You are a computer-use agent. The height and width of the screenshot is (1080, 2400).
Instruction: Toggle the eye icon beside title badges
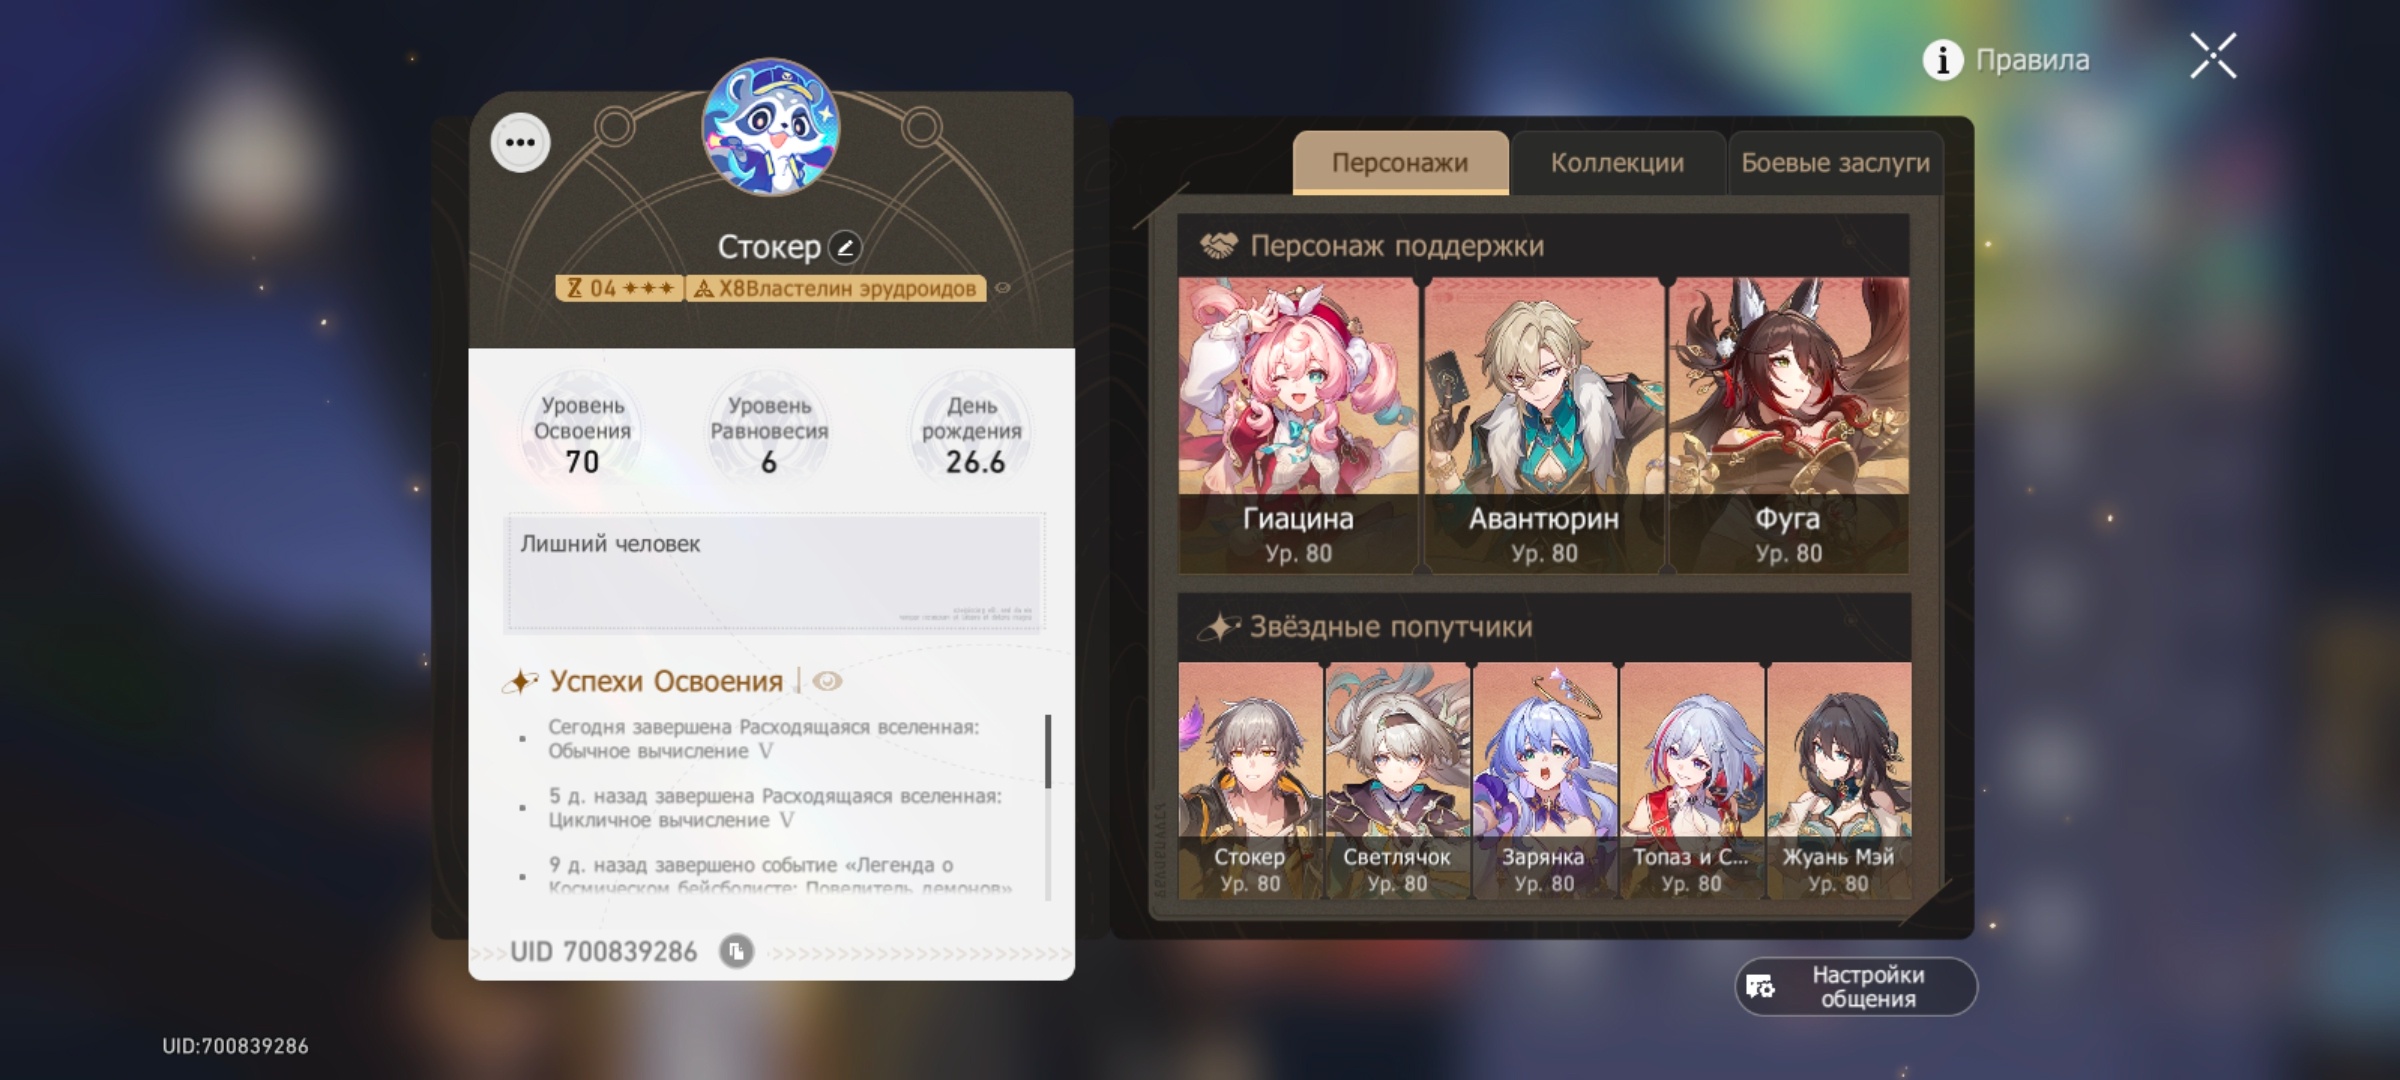click(x=1002, y=288)
